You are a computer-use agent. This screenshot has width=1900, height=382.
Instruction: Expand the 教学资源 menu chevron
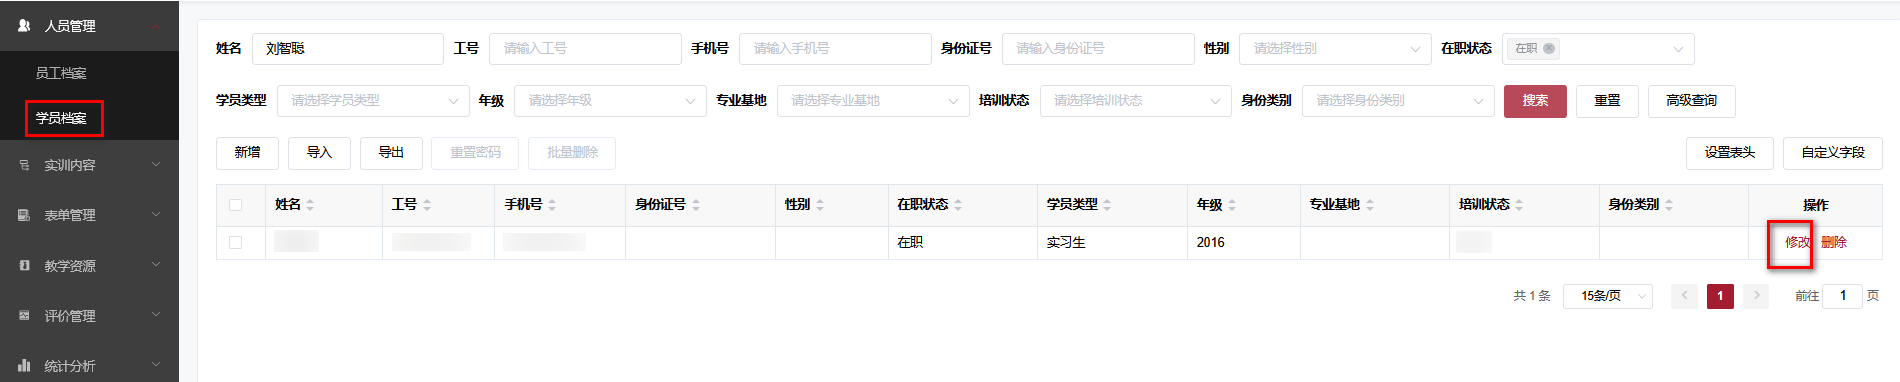click(x=156, y=264)
